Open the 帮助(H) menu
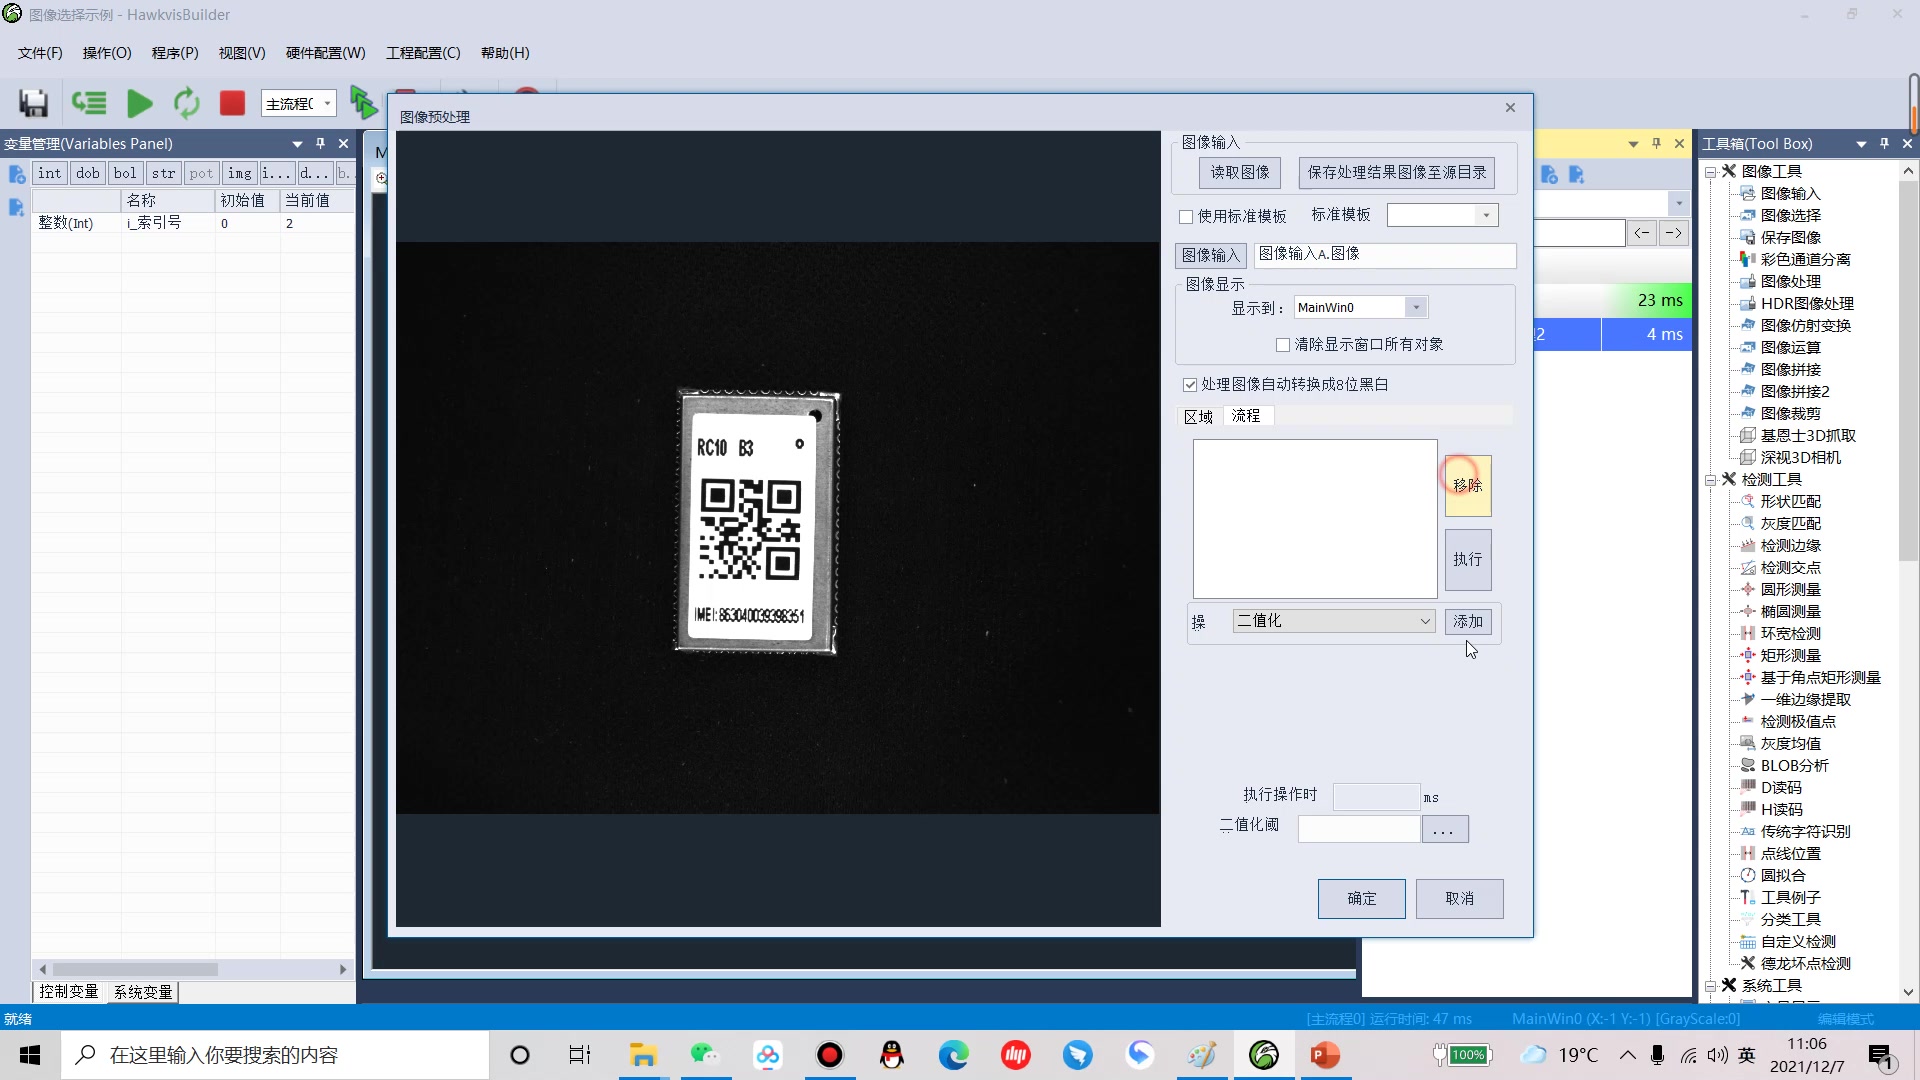1920x1080 pixels. pyautogui.click(x=504, y=53)
